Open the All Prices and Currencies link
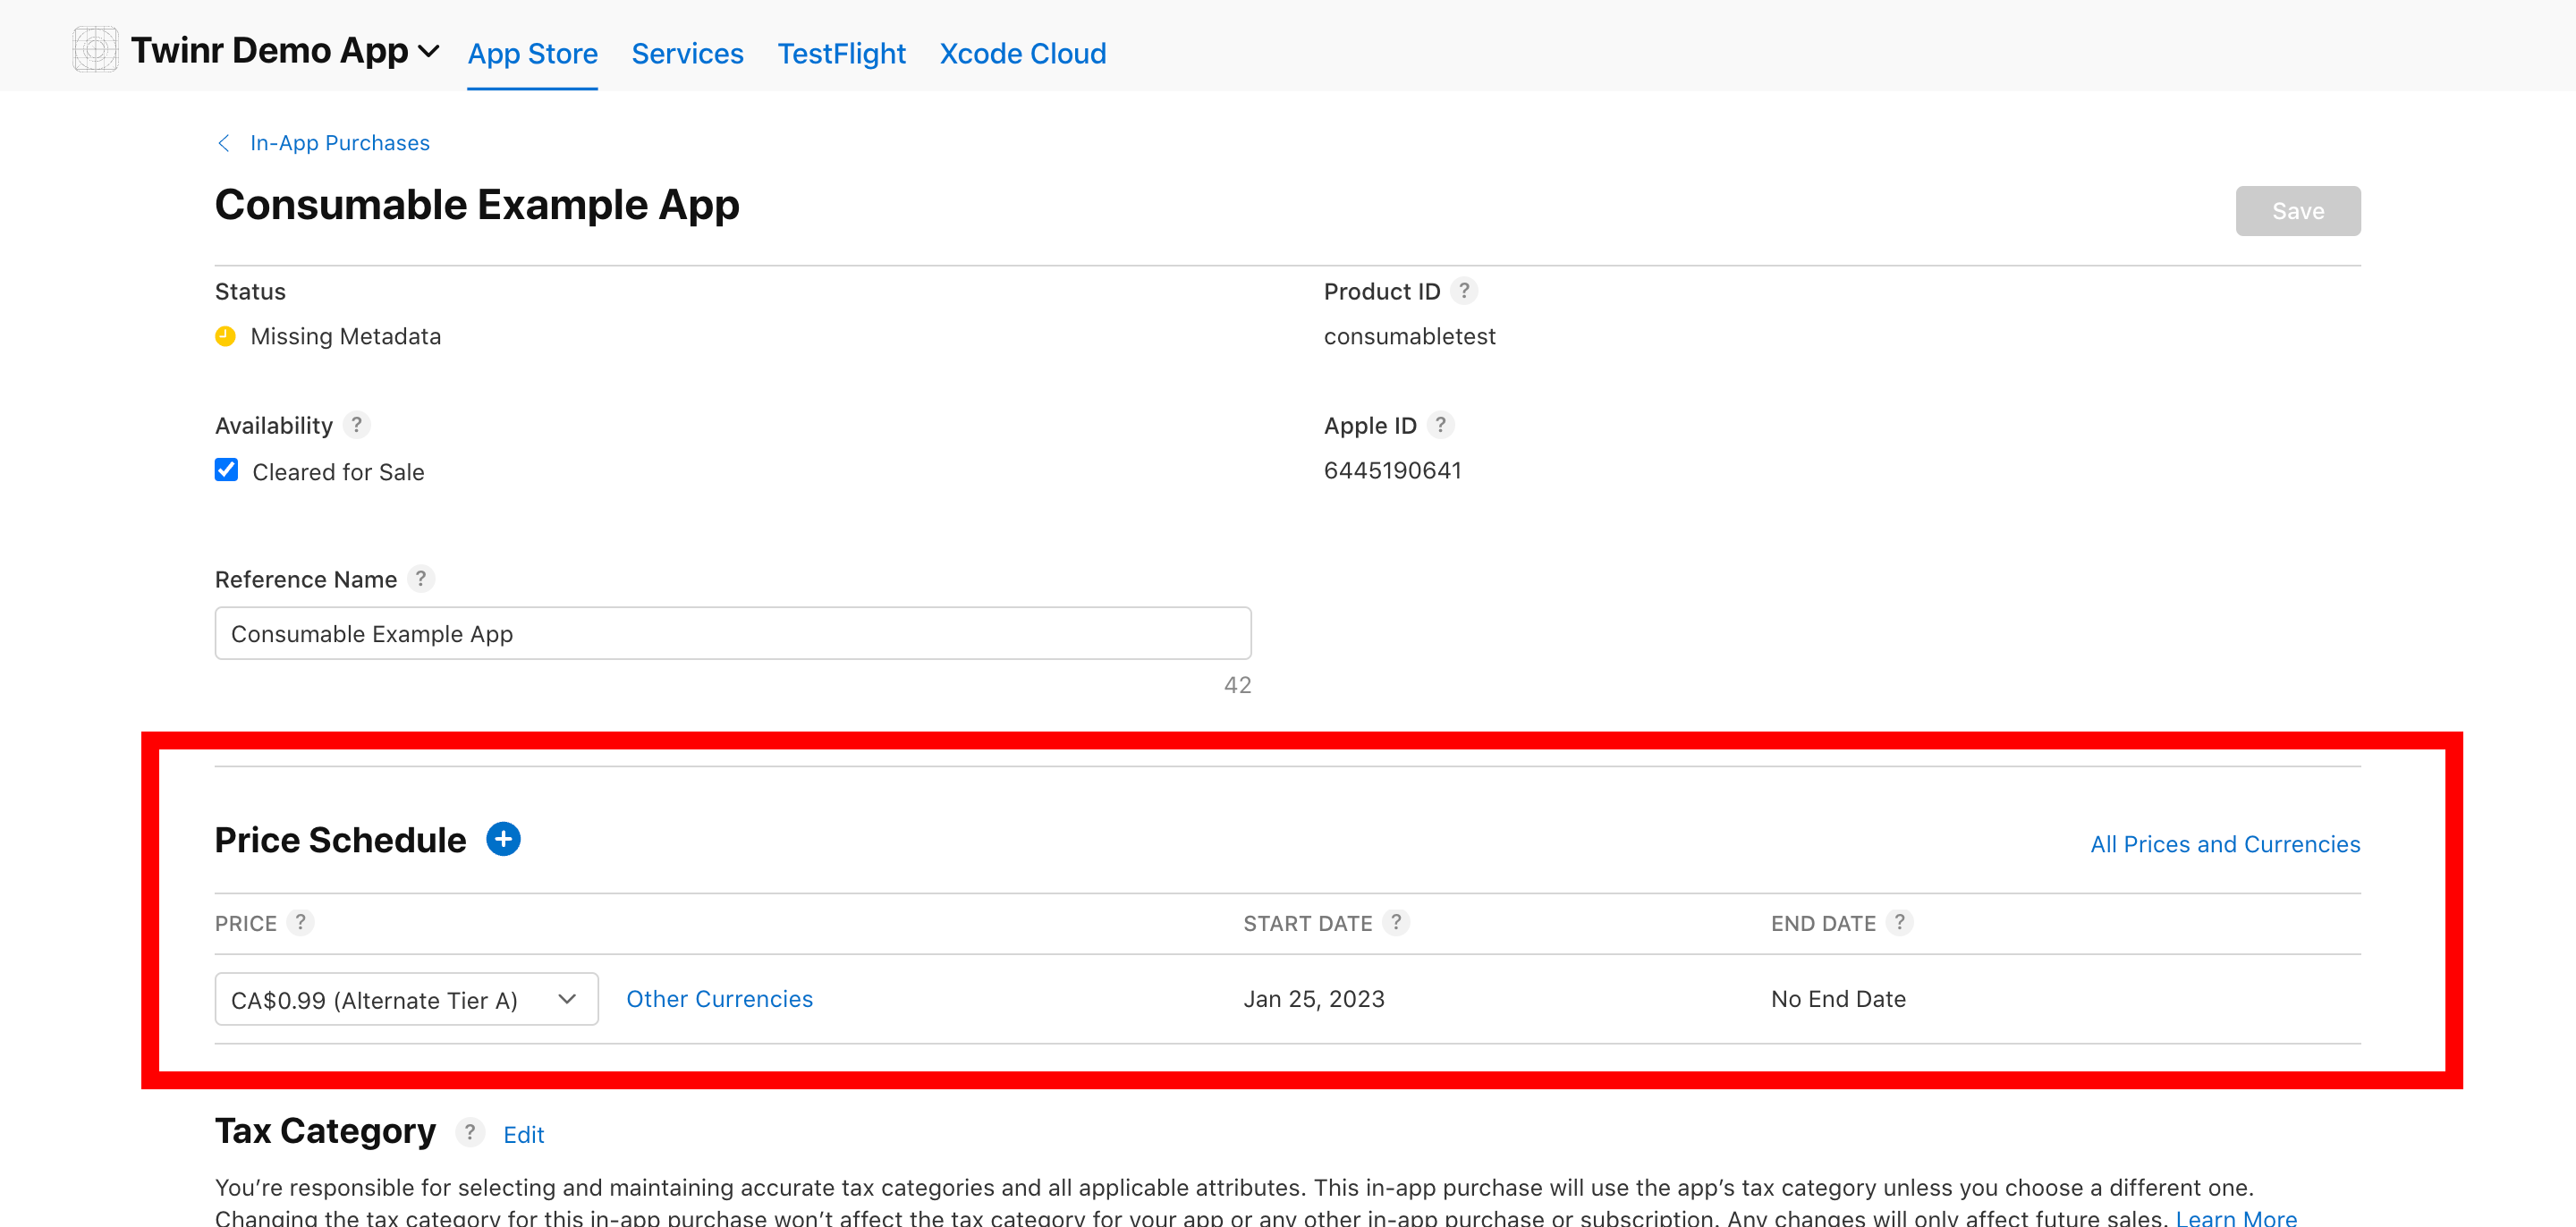Viewport: 2576px width, 1227px height. [x=2224, y=844]
